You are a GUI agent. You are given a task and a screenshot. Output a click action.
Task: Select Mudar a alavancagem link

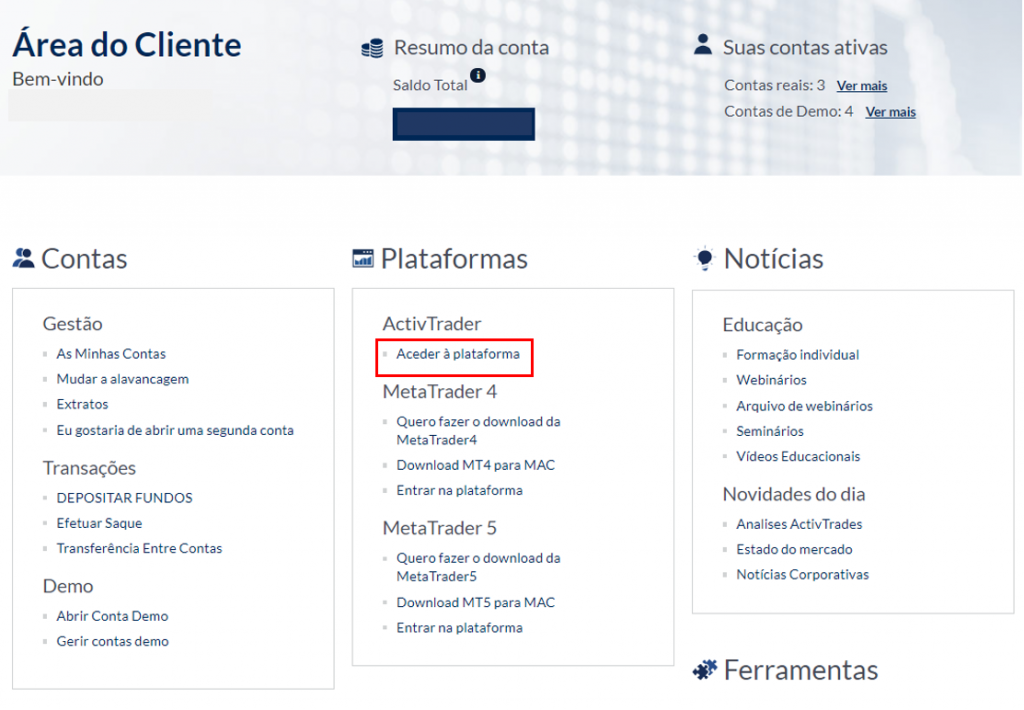(x=122, y=379)
